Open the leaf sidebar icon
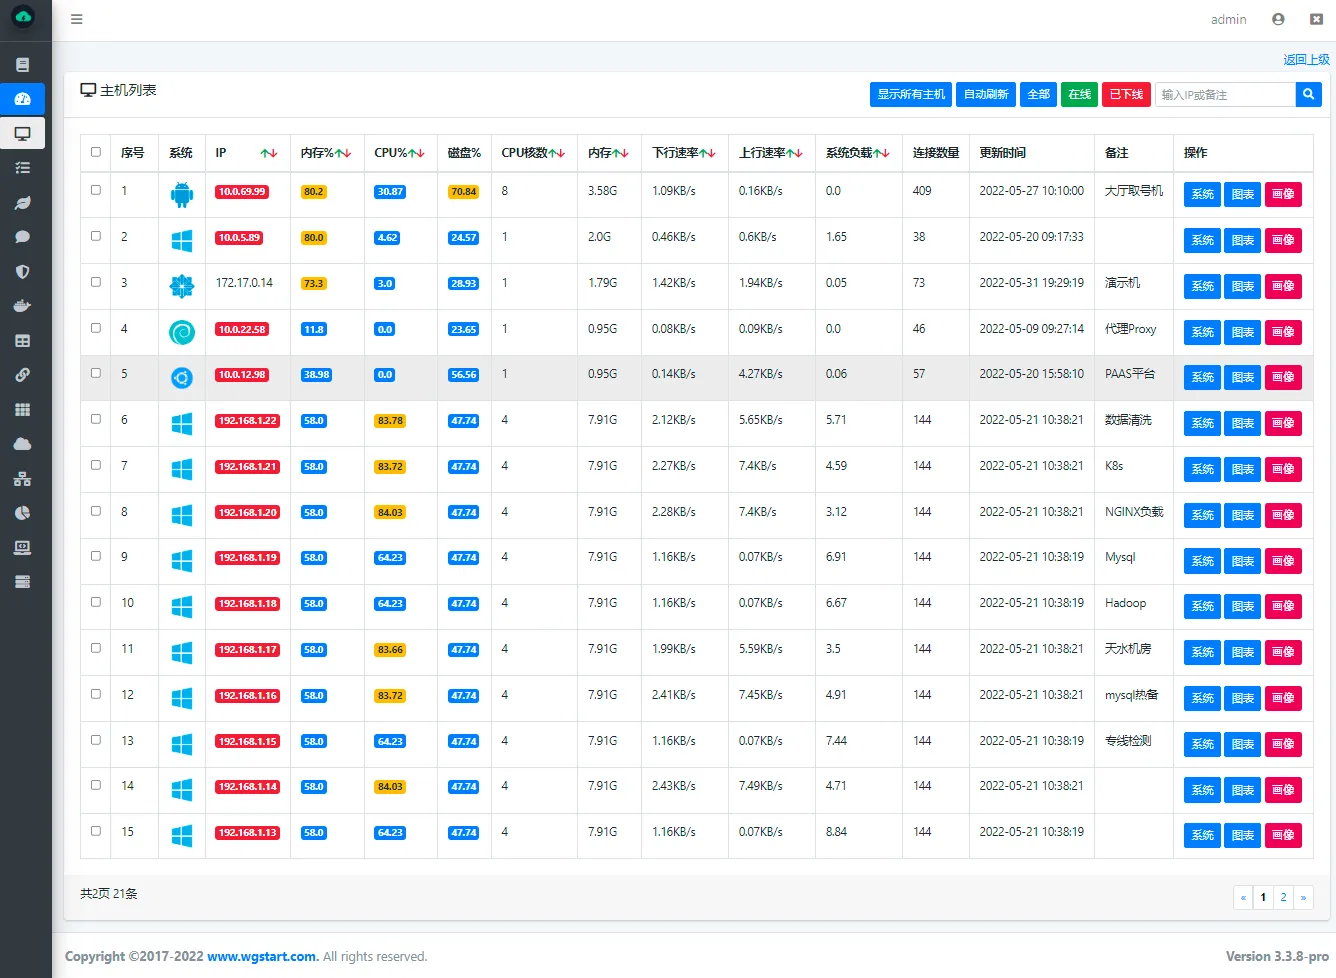The width and height of the screenshot is (1336, 978). click(x=22, y=203)
